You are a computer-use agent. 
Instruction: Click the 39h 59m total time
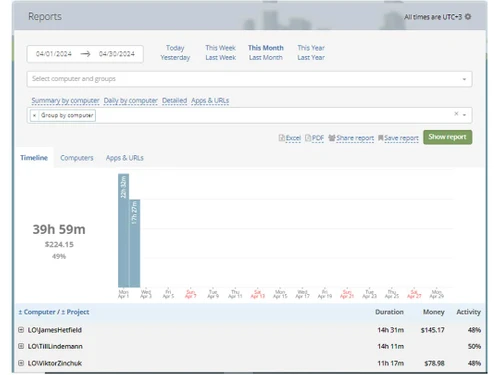point(59,229)
